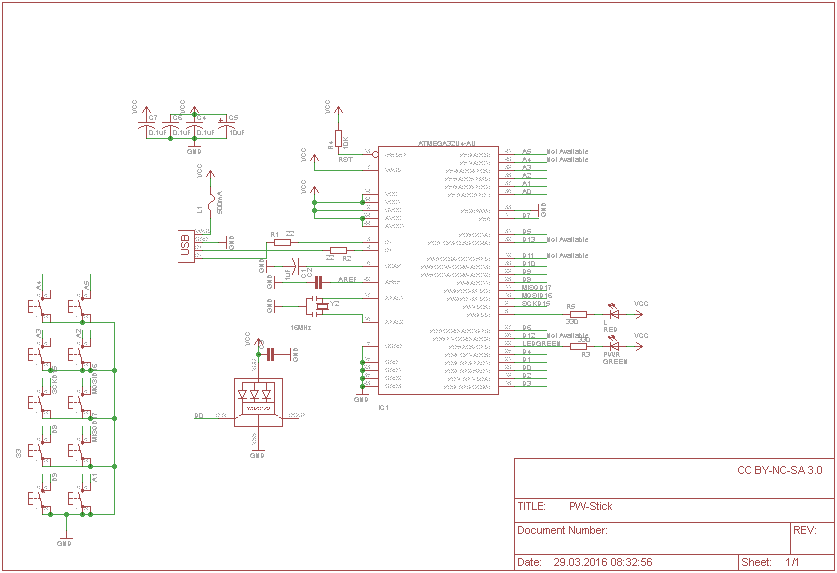Select the R3 330 resistor symbol
Viewport: 837px width, 573px height.
578,347
